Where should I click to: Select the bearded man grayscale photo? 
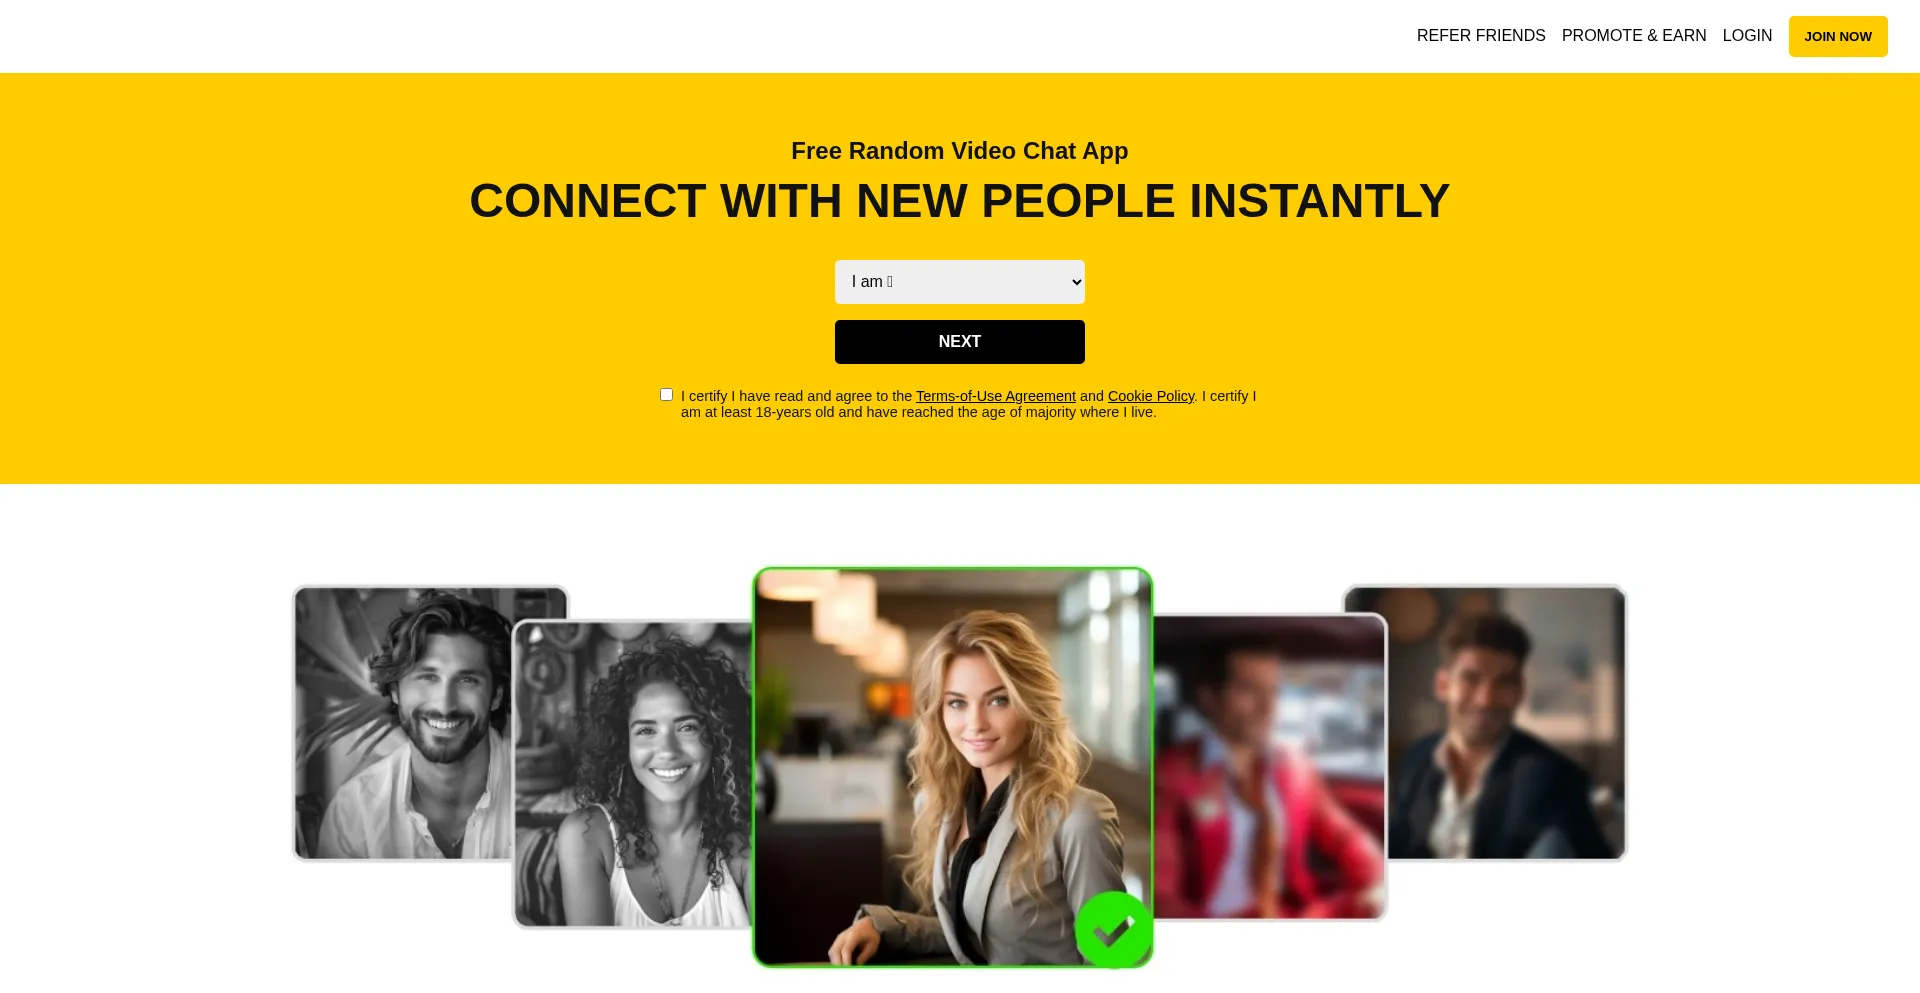tap(403, 722)
